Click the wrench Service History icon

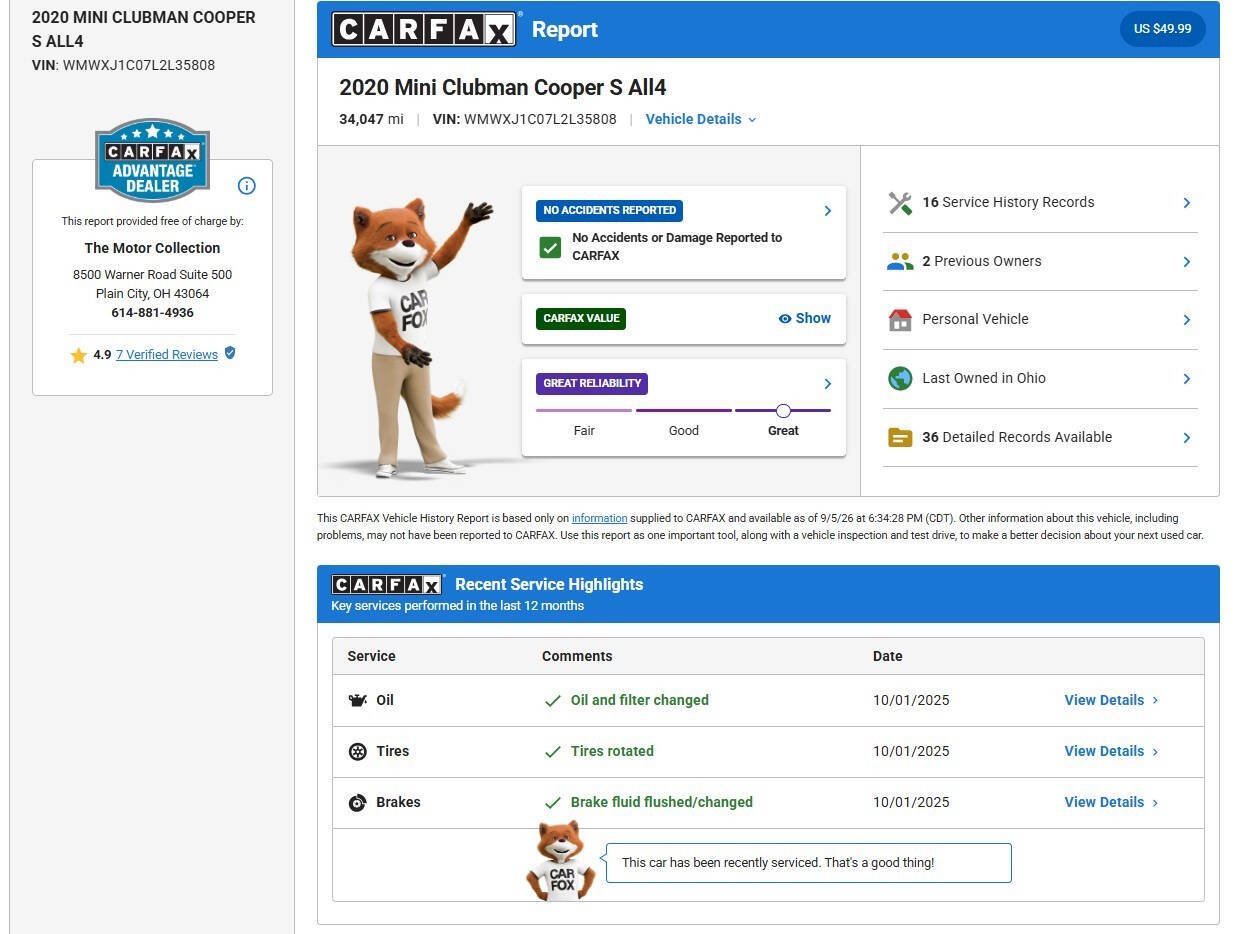(x=900, y=203)
